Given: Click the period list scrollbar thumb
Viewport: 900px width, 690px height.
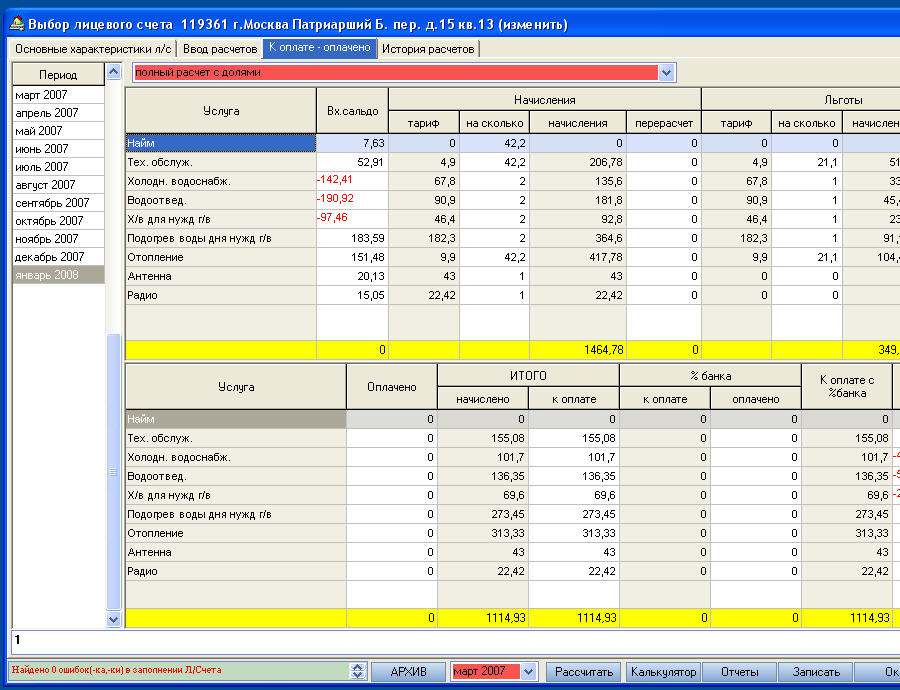Looking at the screenshot, I should pyautogui.click(x=114, y=472).
